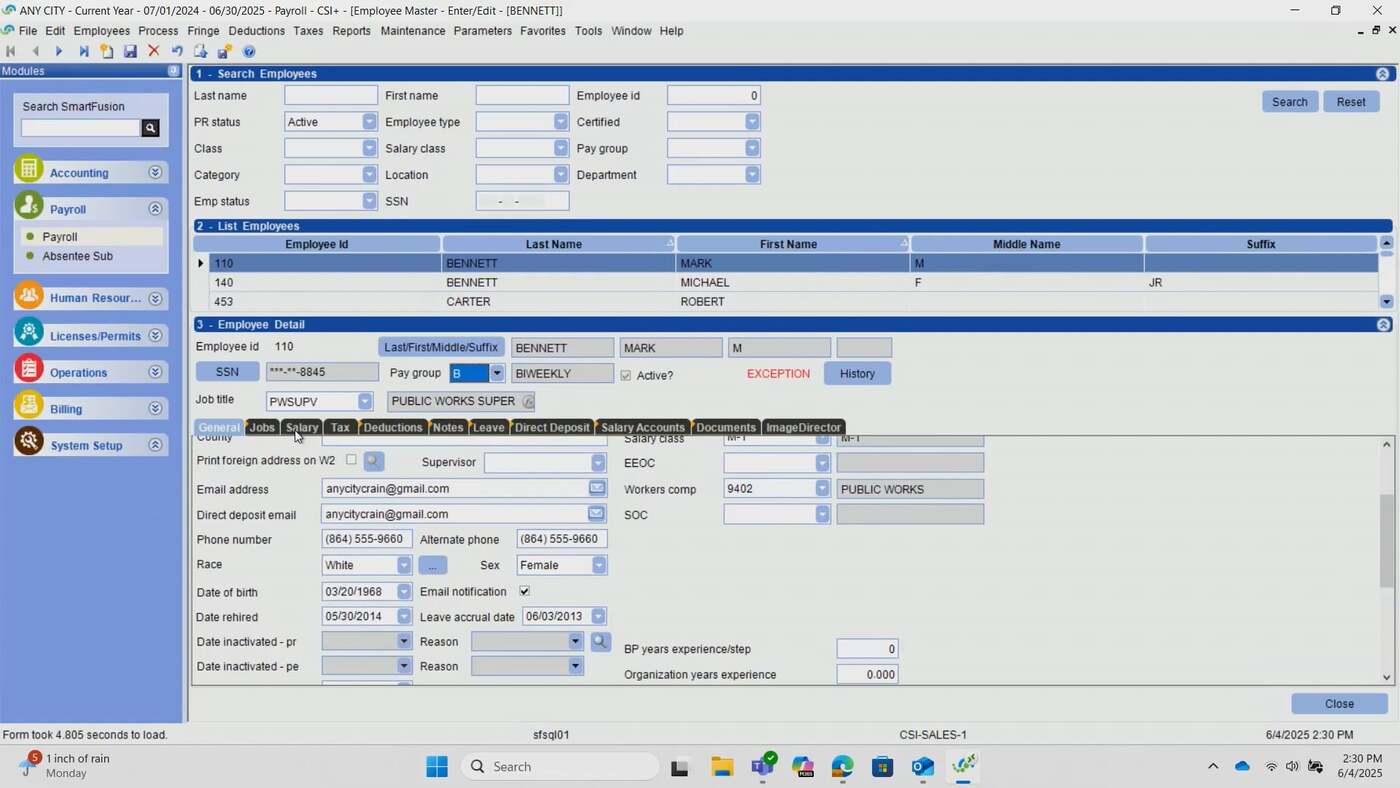Switch to Jobs tab
This screenshot has height=788, width=1400.
coord(262,427)
